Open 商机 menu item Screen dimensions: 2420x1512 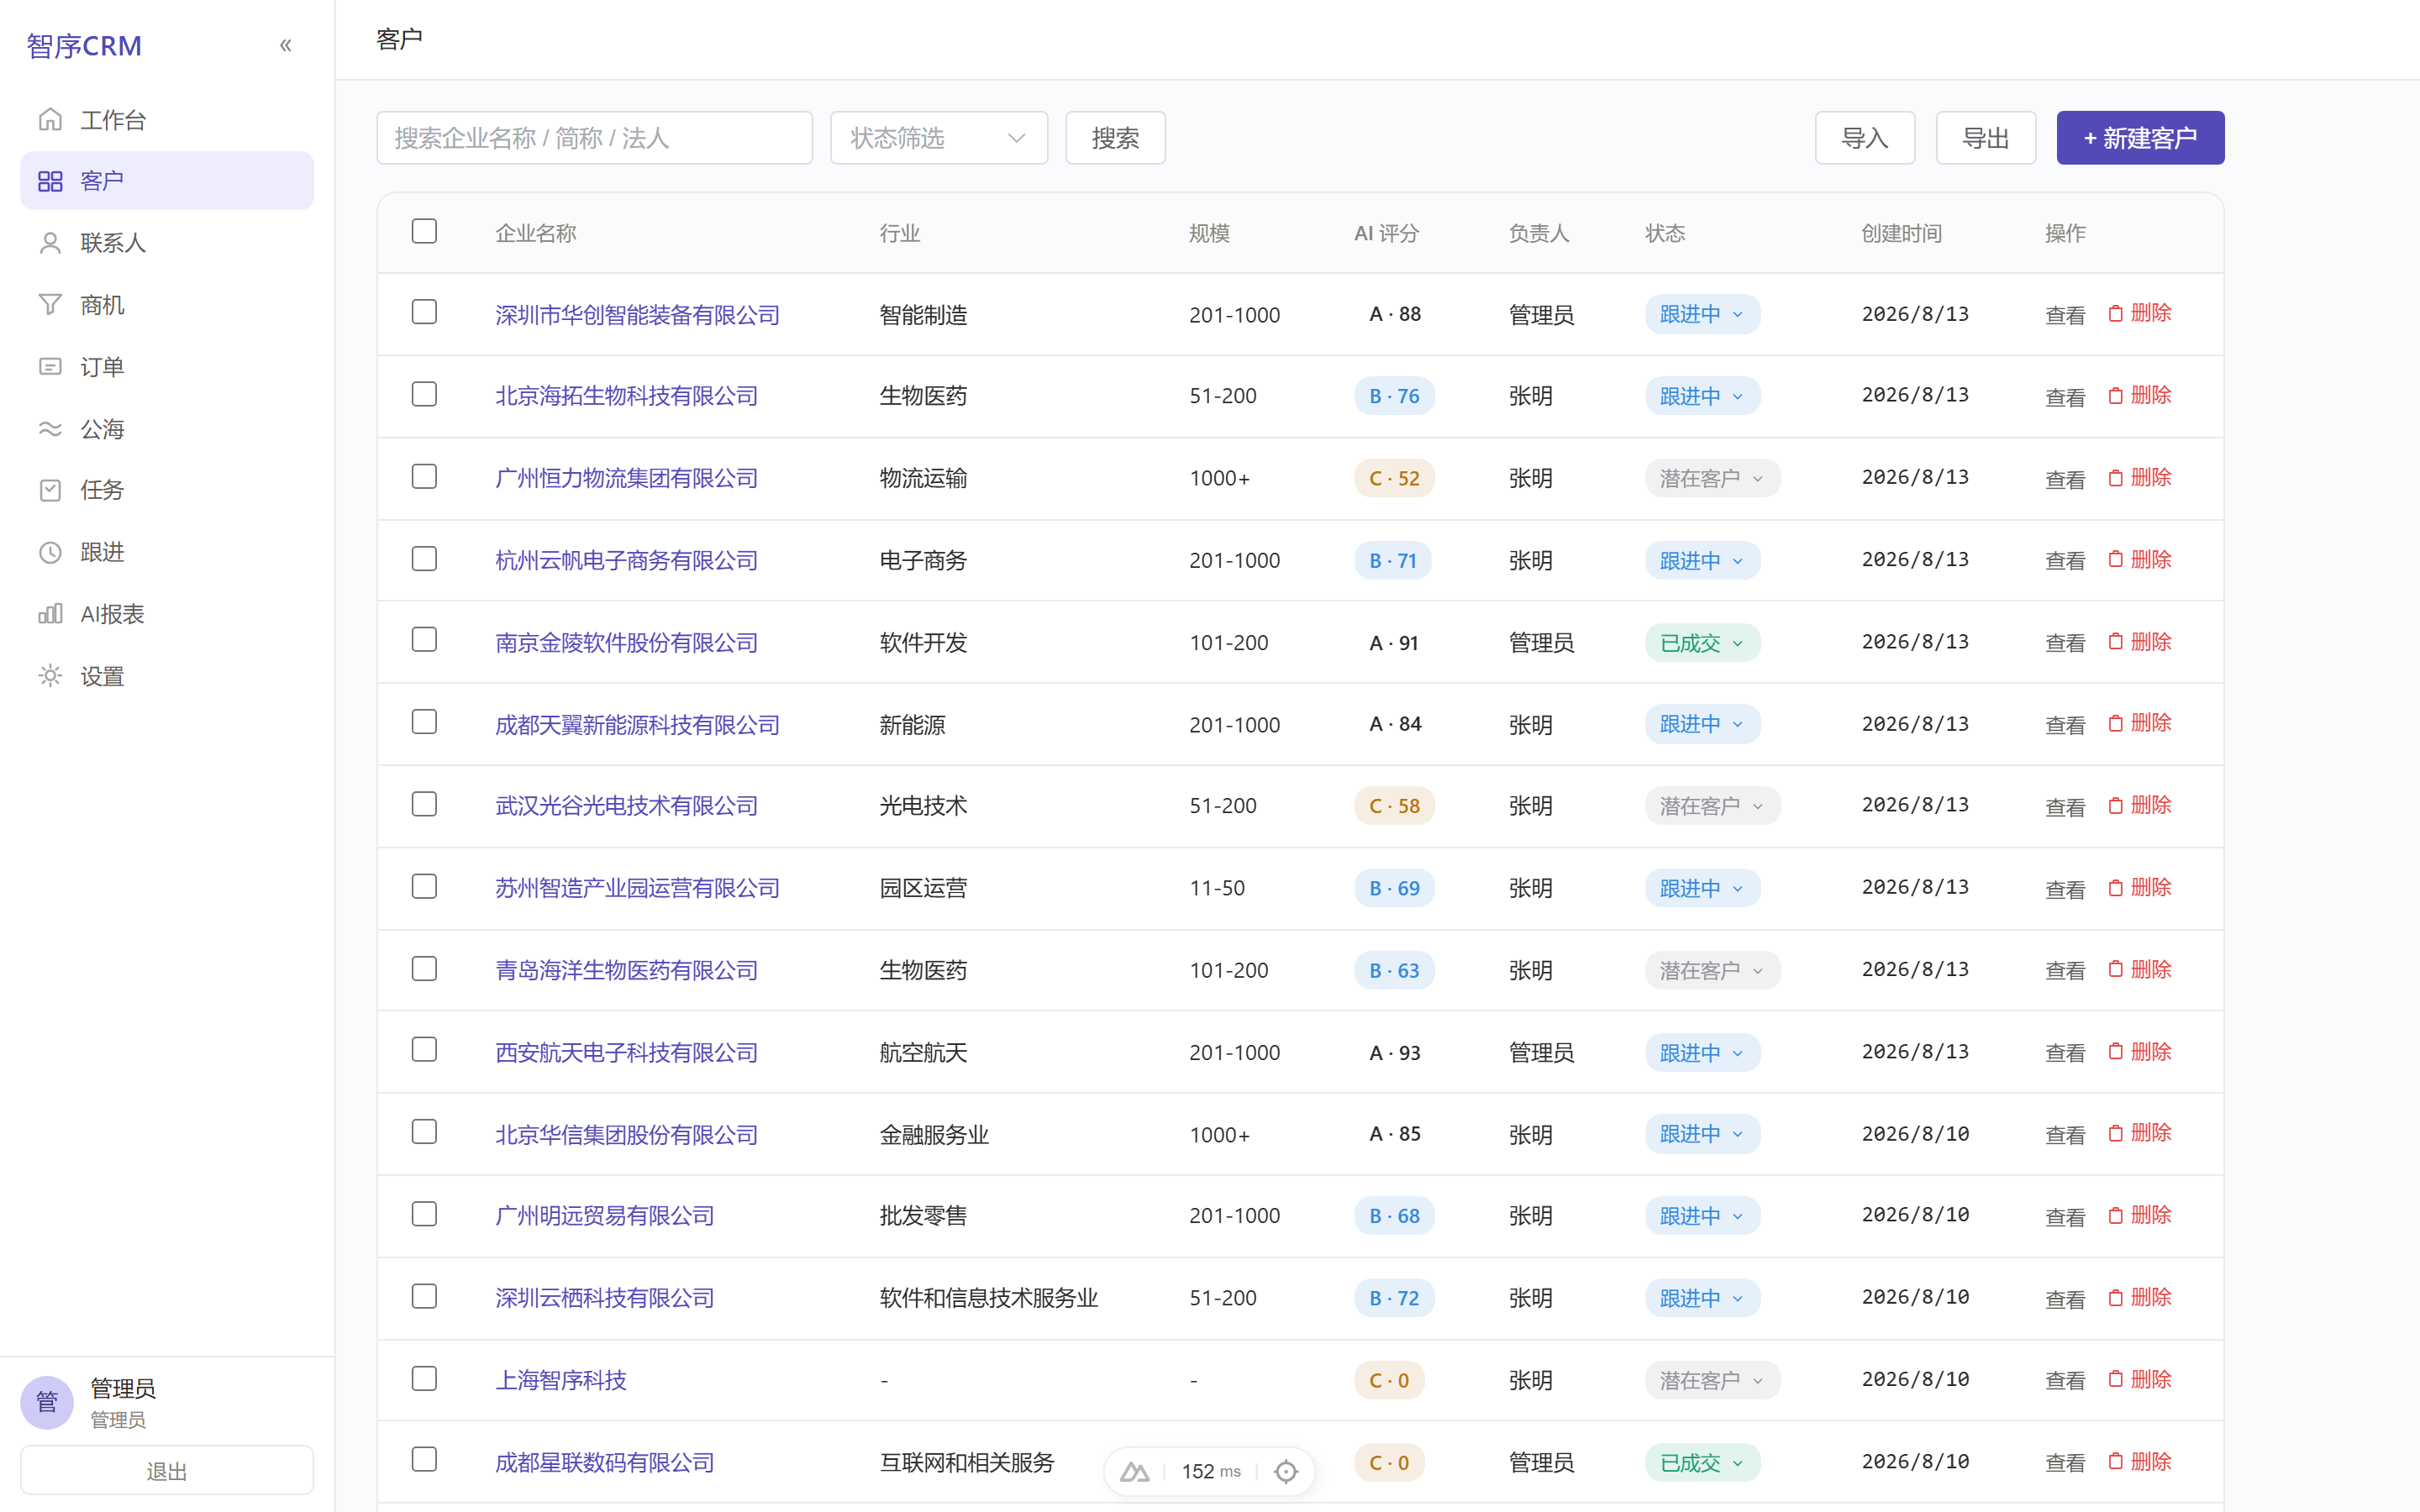tap(167, 305)
